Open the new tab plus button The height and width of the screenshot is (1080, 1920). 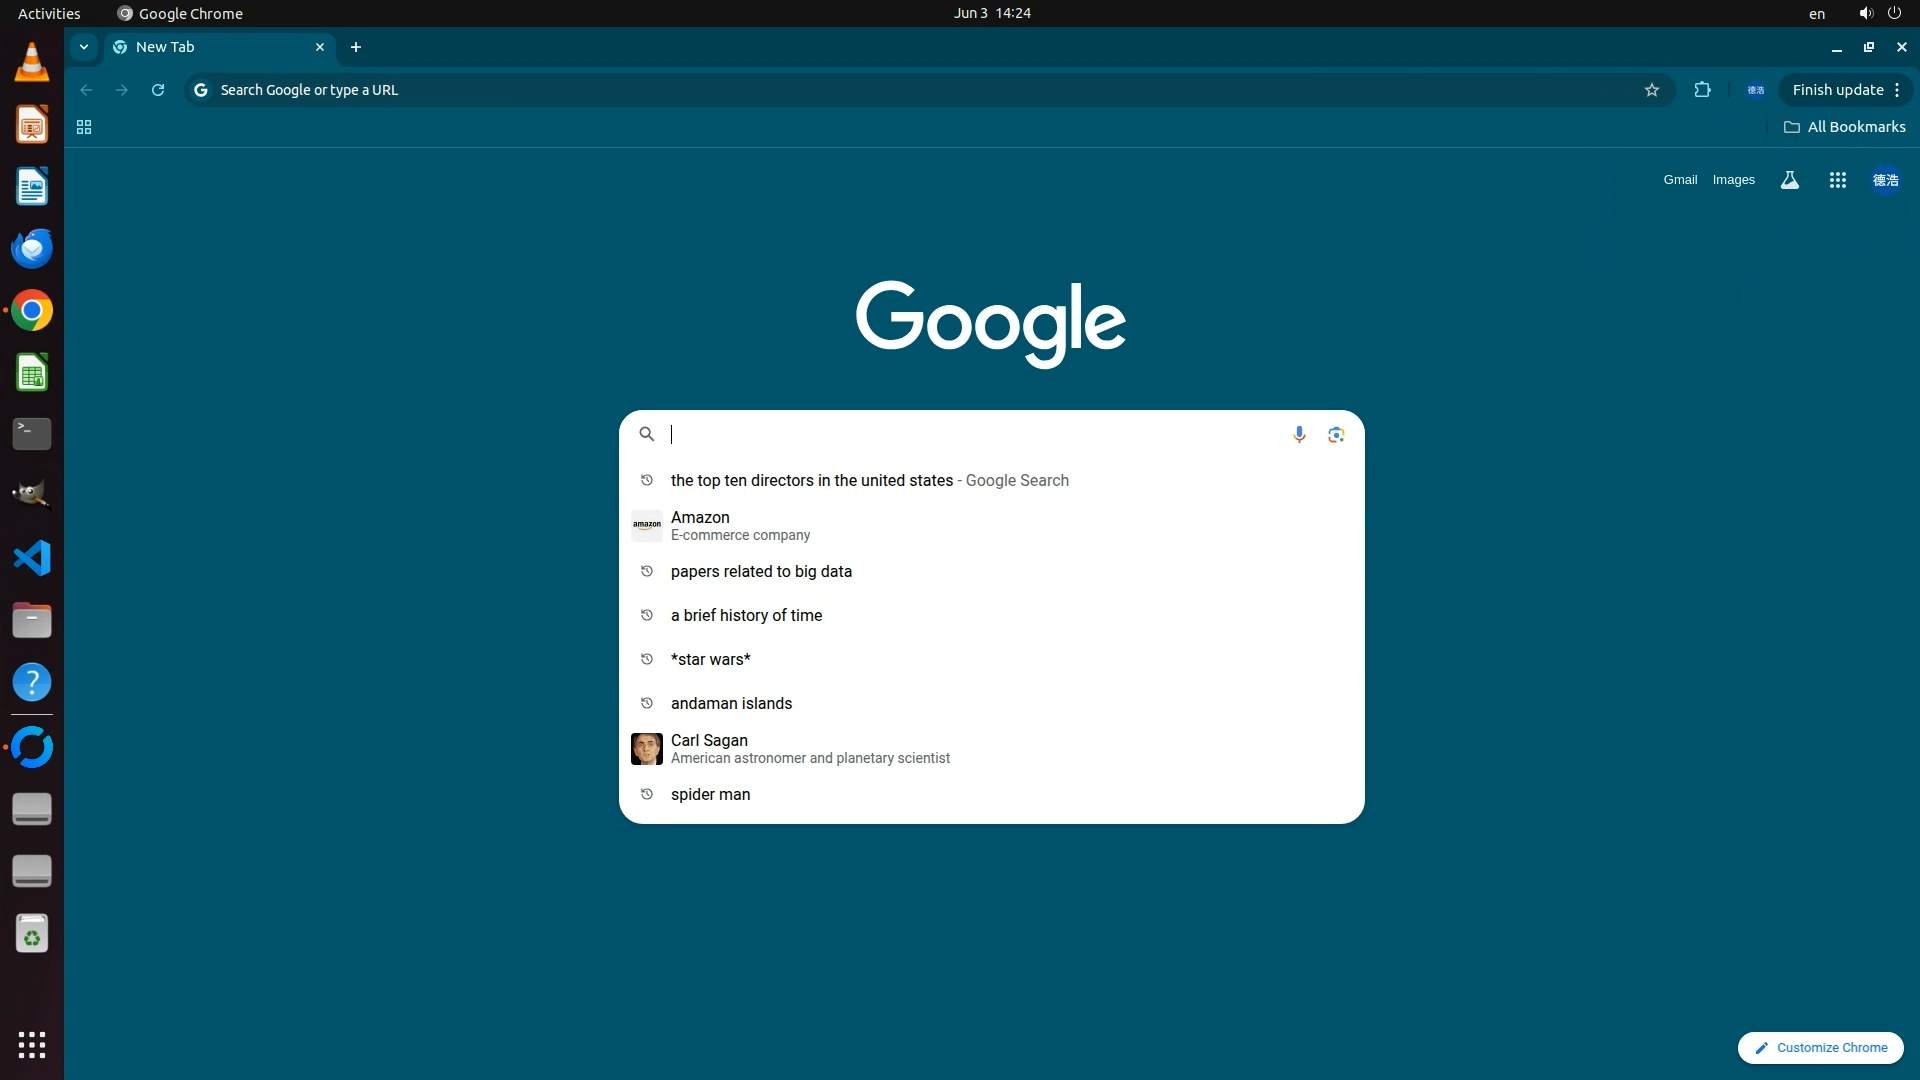(356, 47)
